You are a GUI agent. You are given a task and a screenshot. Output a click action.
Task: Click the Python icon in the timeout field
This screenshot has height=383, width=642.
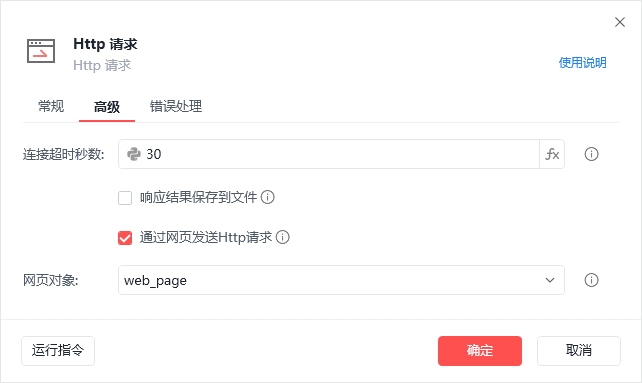pyautogui.click(x=133, y=154)
